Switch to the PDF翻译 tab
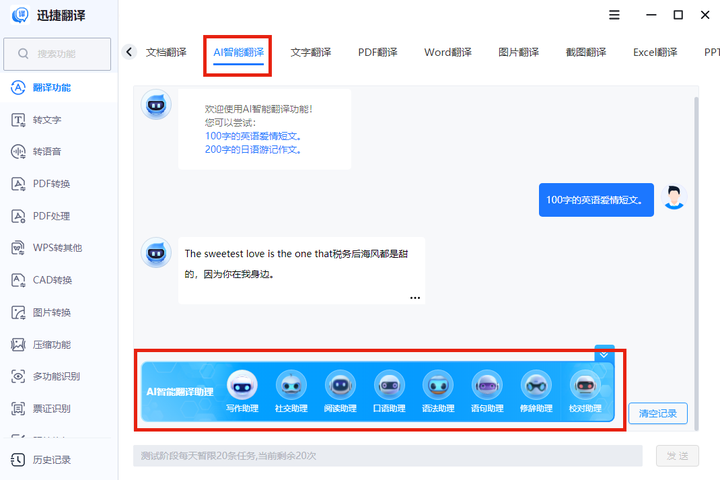 (378, 52)
